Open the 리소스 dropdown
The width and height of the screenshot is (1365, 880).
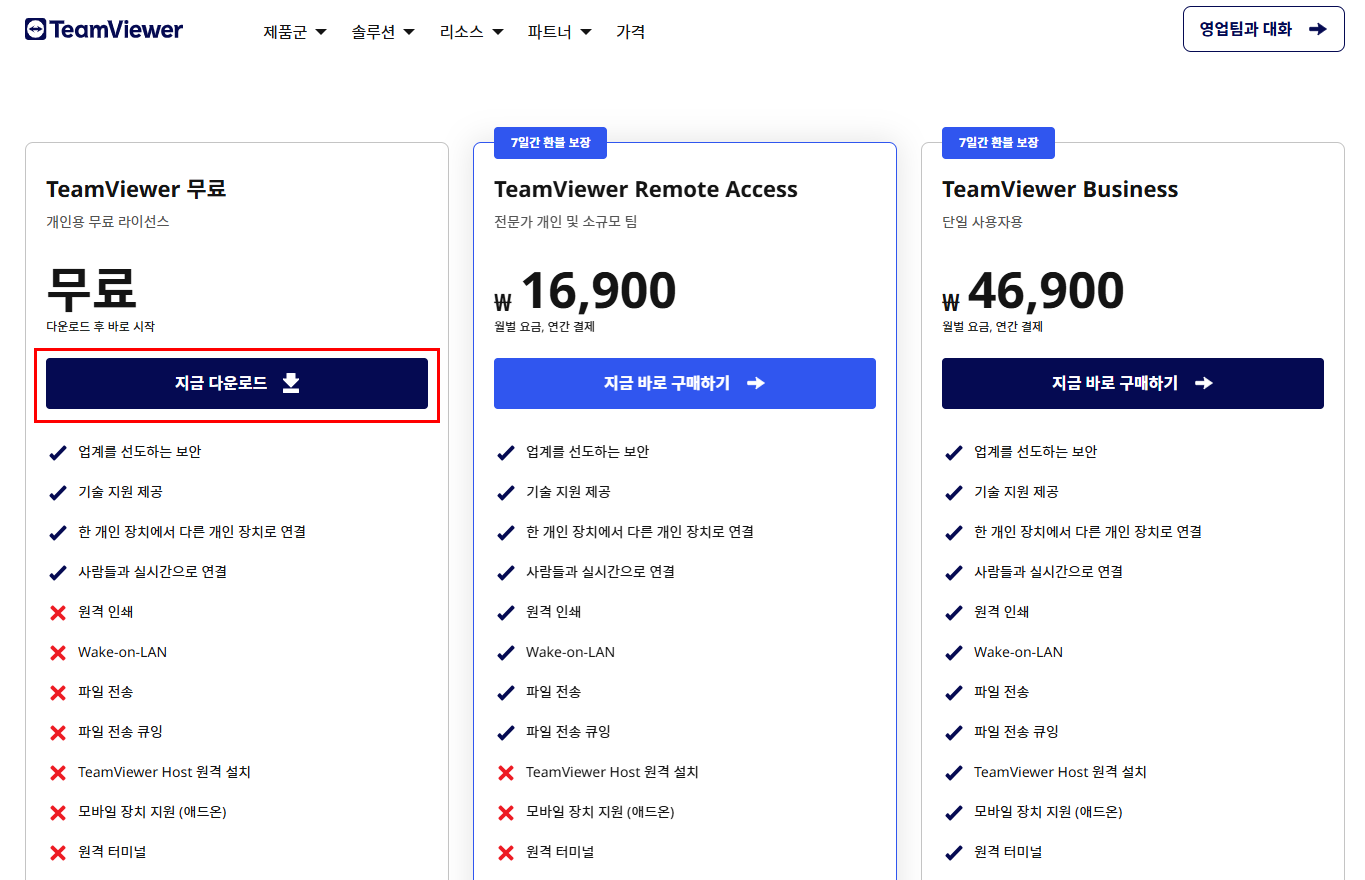point(471,32)
